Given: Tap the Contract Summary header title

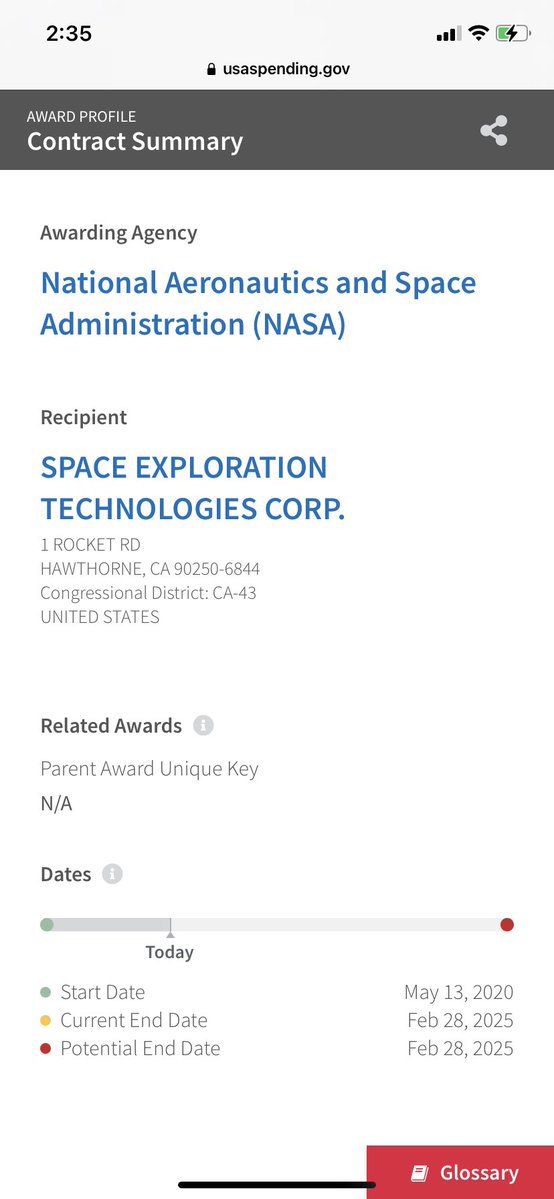Looking at the screenshot, I should point(135,141).
